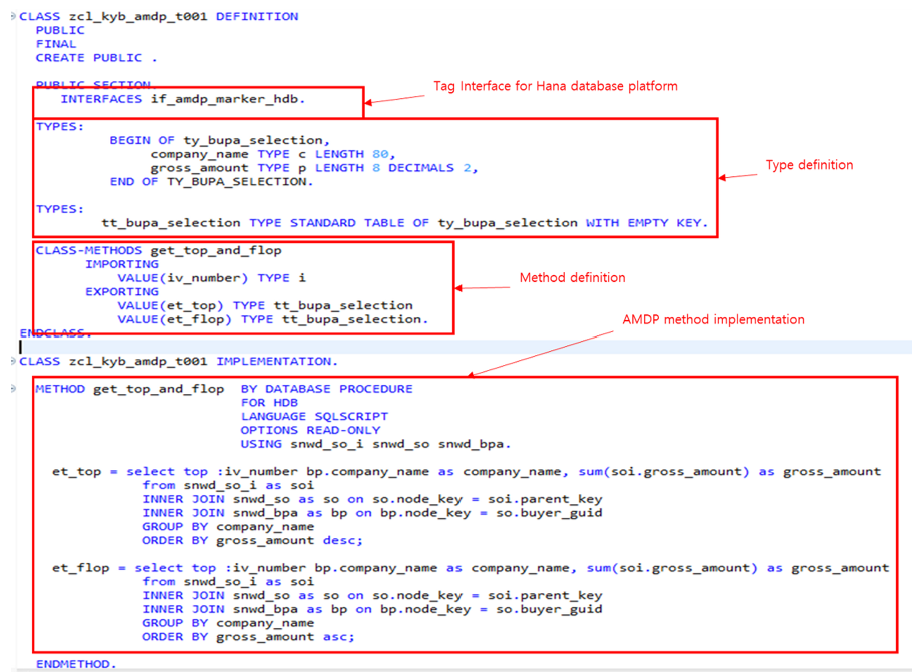Click the 'IMPORTING' keyword
This screenshot has height=672, width=916.
[x=122, y=264]
